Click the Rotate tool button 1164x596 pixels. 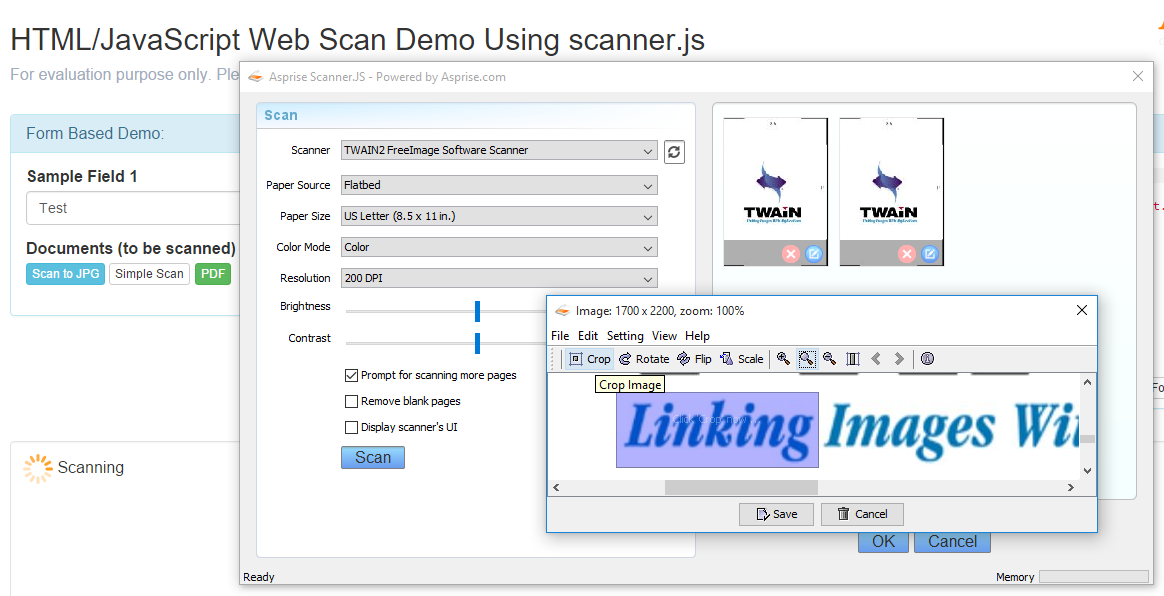[x=644, y=359]
